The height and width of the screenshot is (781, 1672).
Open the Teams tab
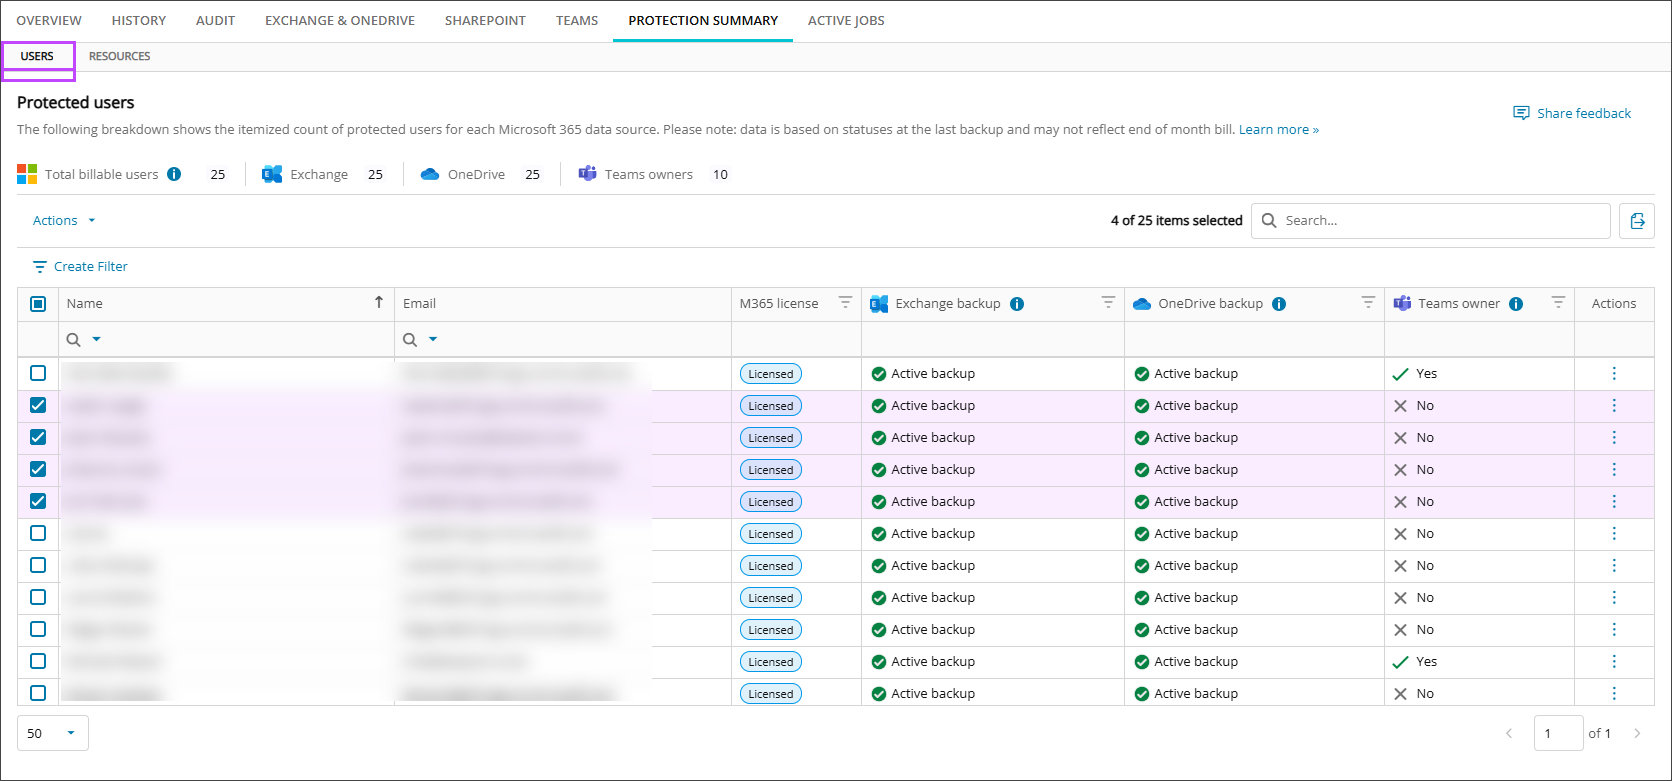pyautogui.click(x=577, y=21)
